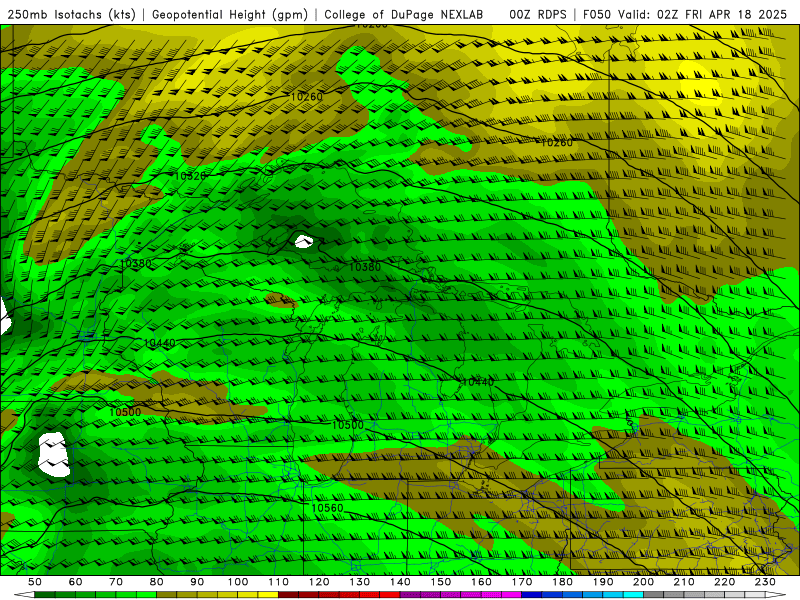This screenshot has width=800, height=600.
Task: Select the 200 value on the color scale
Action: tap(643, 582)
